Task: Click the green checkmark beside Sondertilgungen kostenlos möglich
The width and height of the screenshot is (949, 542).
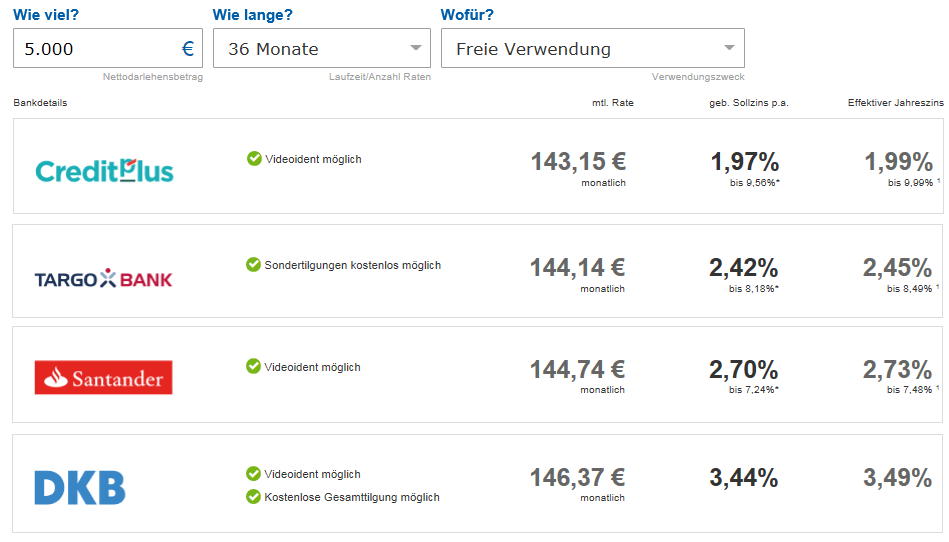Action: (253, 264)
